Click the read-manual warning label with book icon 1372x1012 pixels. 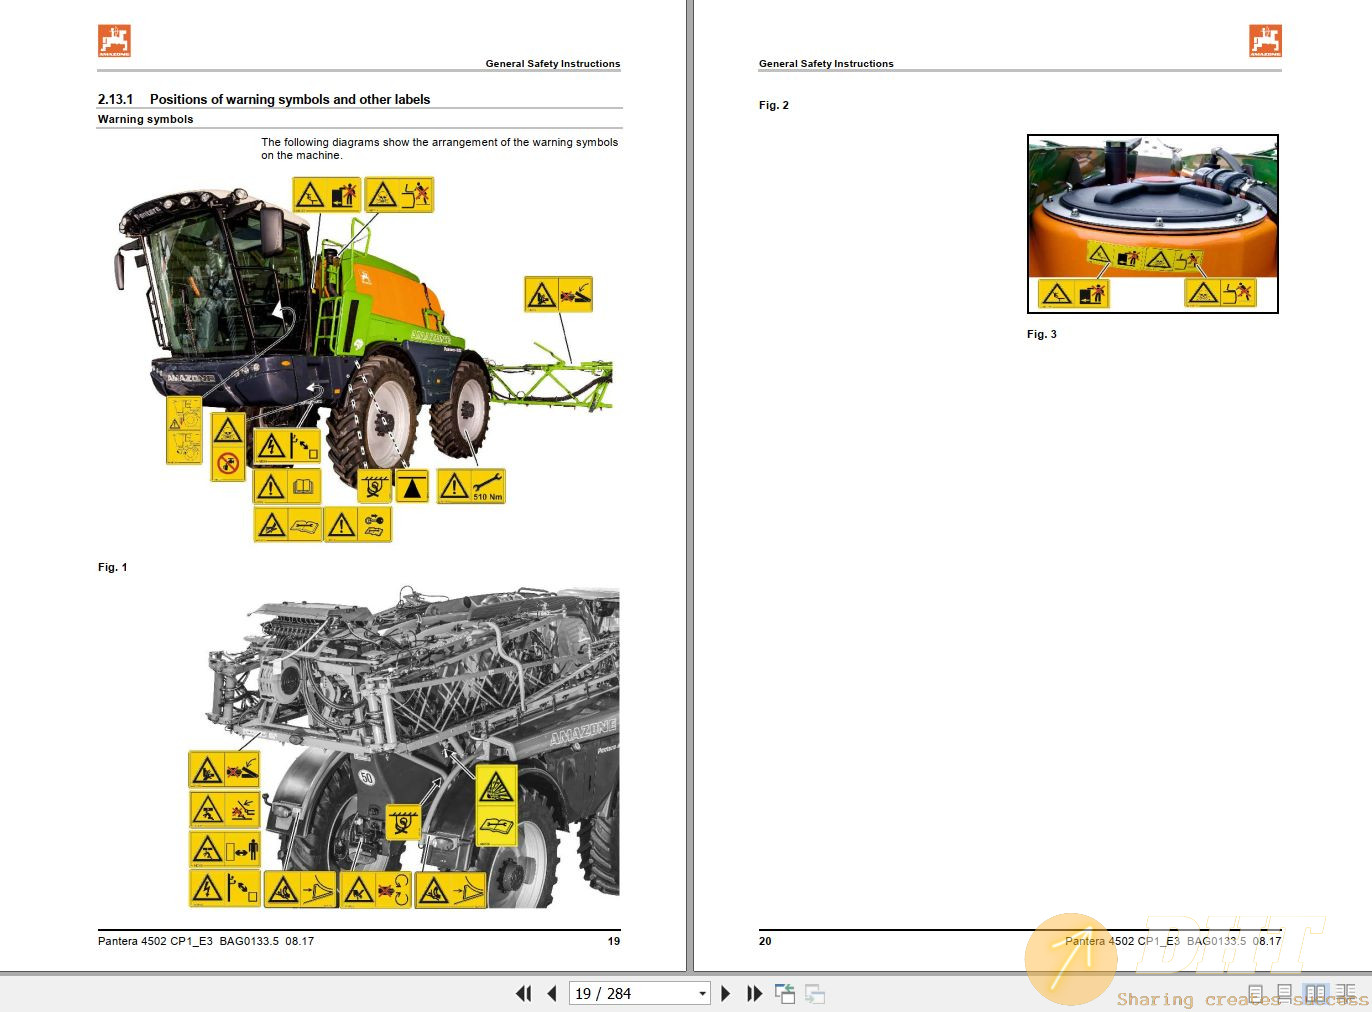point(287,487)
